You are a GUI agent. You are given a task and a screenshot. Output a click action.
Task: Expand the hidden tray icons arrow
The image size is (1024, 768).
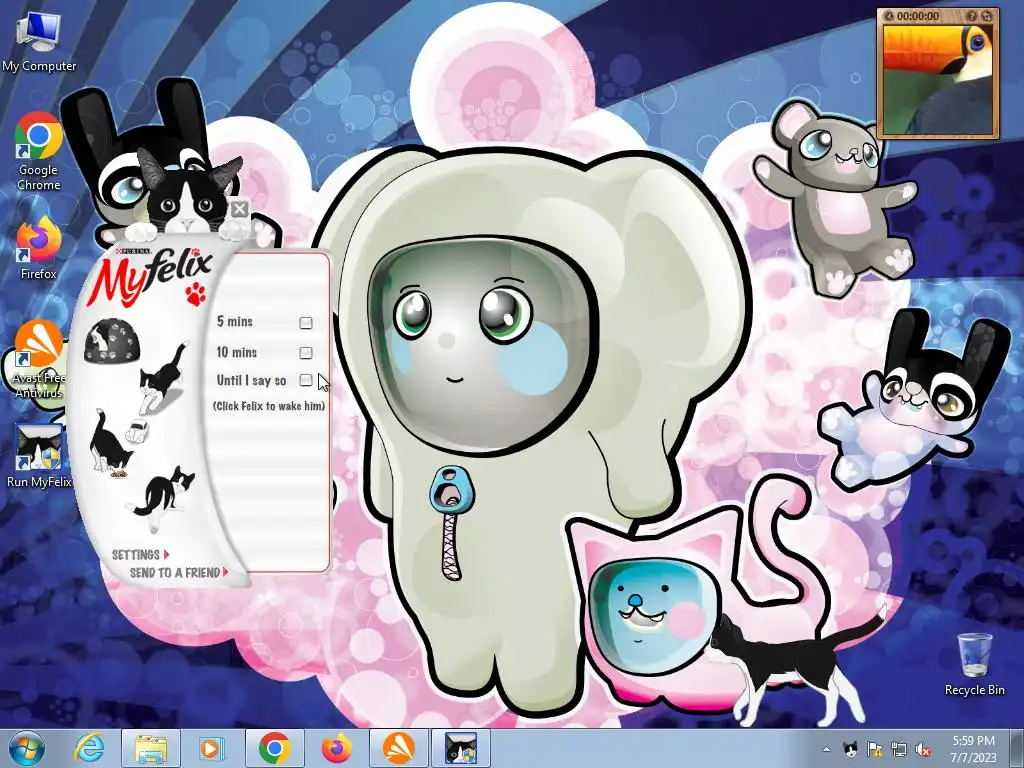click(826, 749)
